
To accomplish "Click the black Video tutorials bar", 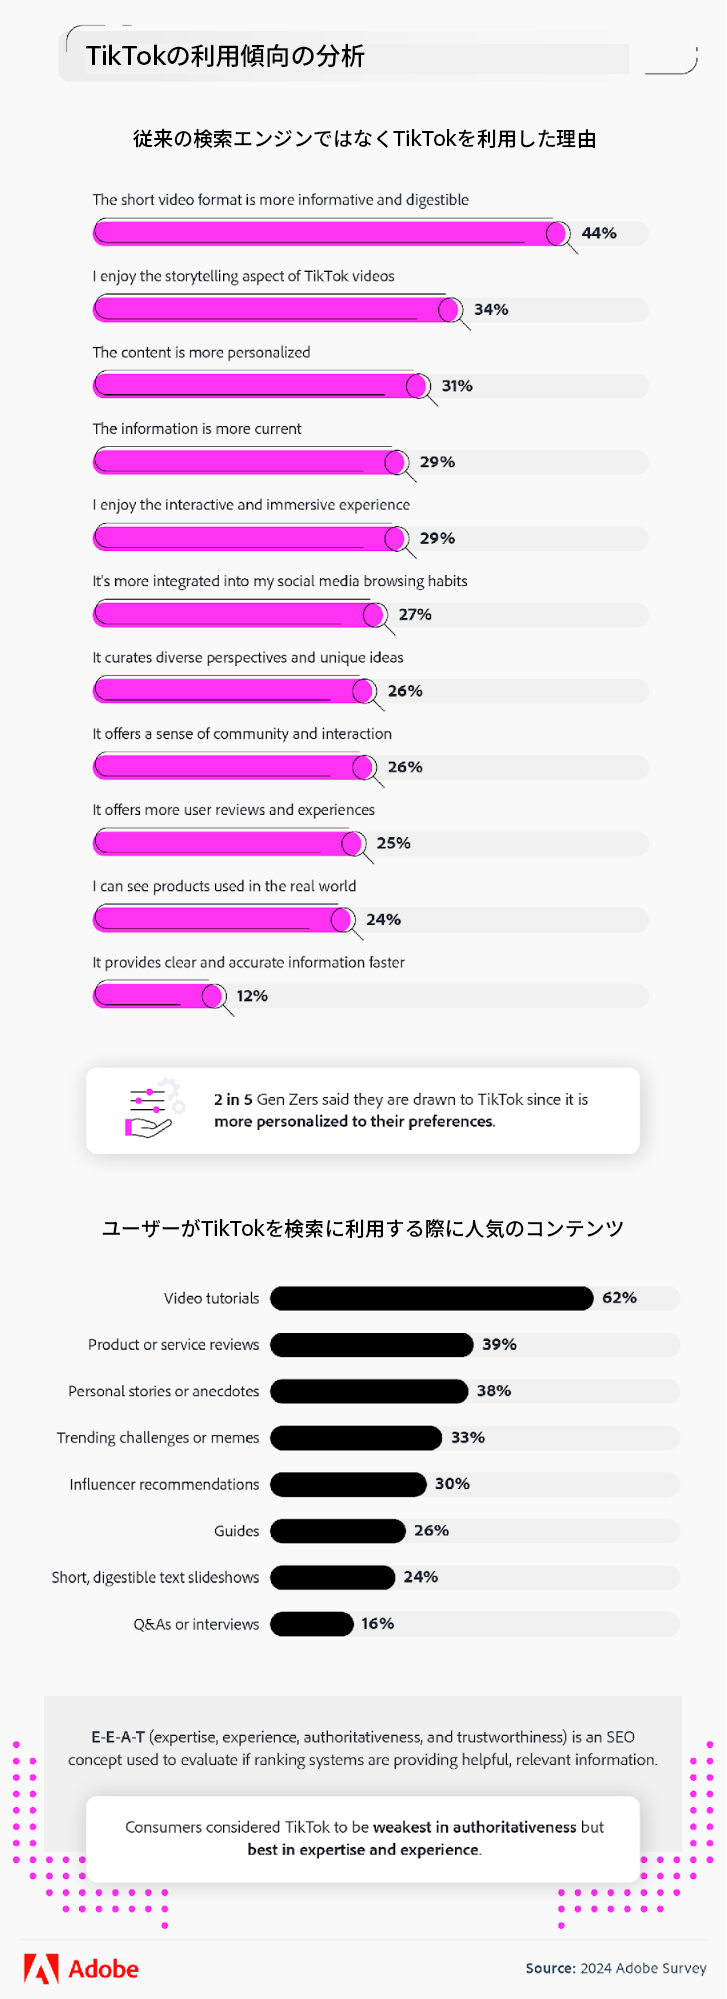I will (x=431, y=1298).
